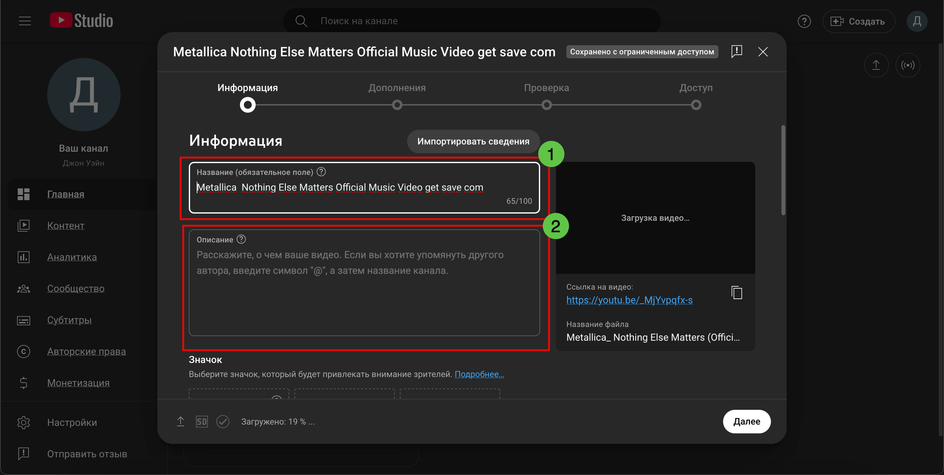Go to YouTube Studio logo home
944x475 pixels.
pos(81,20)
